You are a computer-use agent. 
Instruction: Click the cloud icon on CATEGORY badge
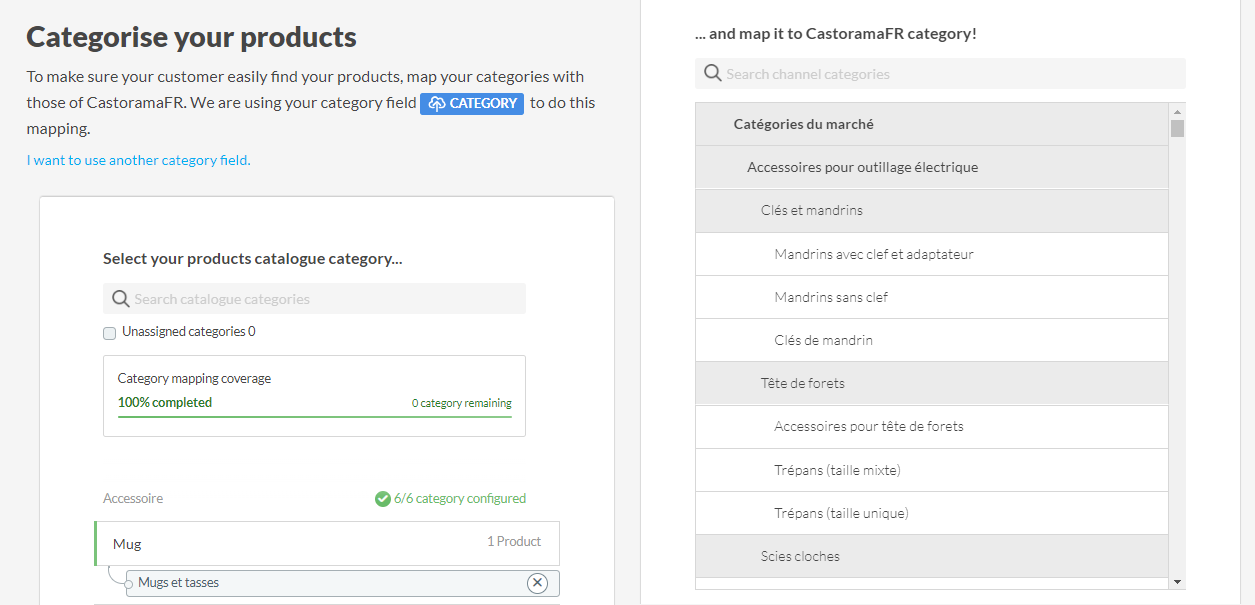tap(437, 103)
